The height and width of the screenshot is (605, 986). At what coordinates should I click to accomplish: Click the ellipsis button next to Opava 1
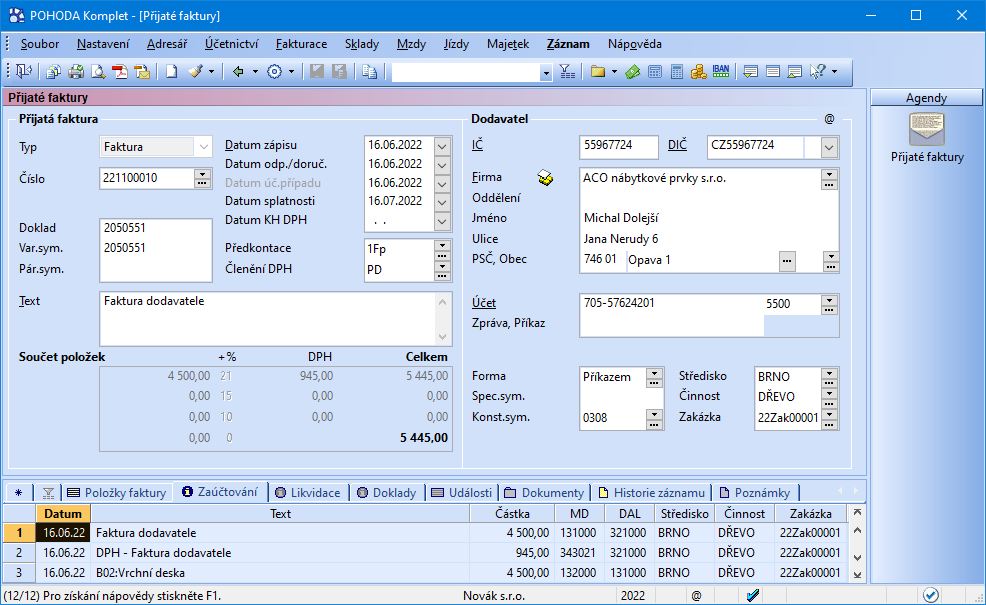coord(787,260)
